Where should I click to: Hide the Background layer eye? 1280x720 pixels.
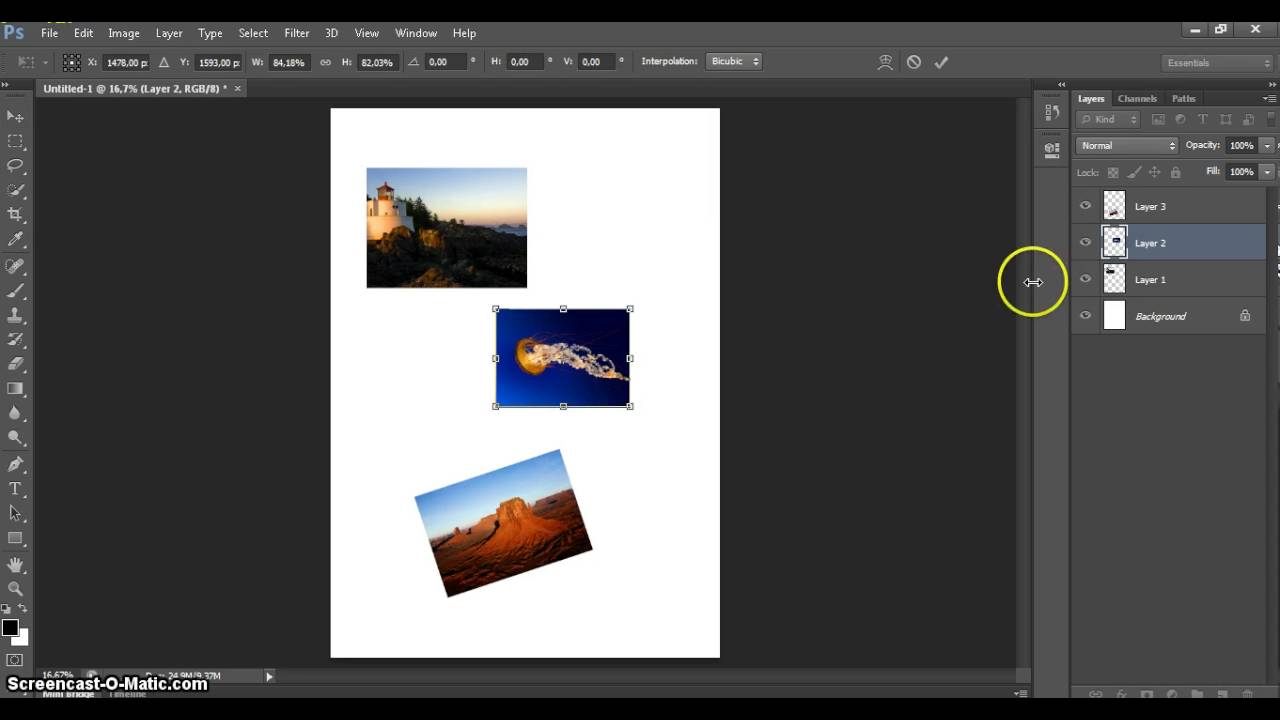[x=1085, y=316]
